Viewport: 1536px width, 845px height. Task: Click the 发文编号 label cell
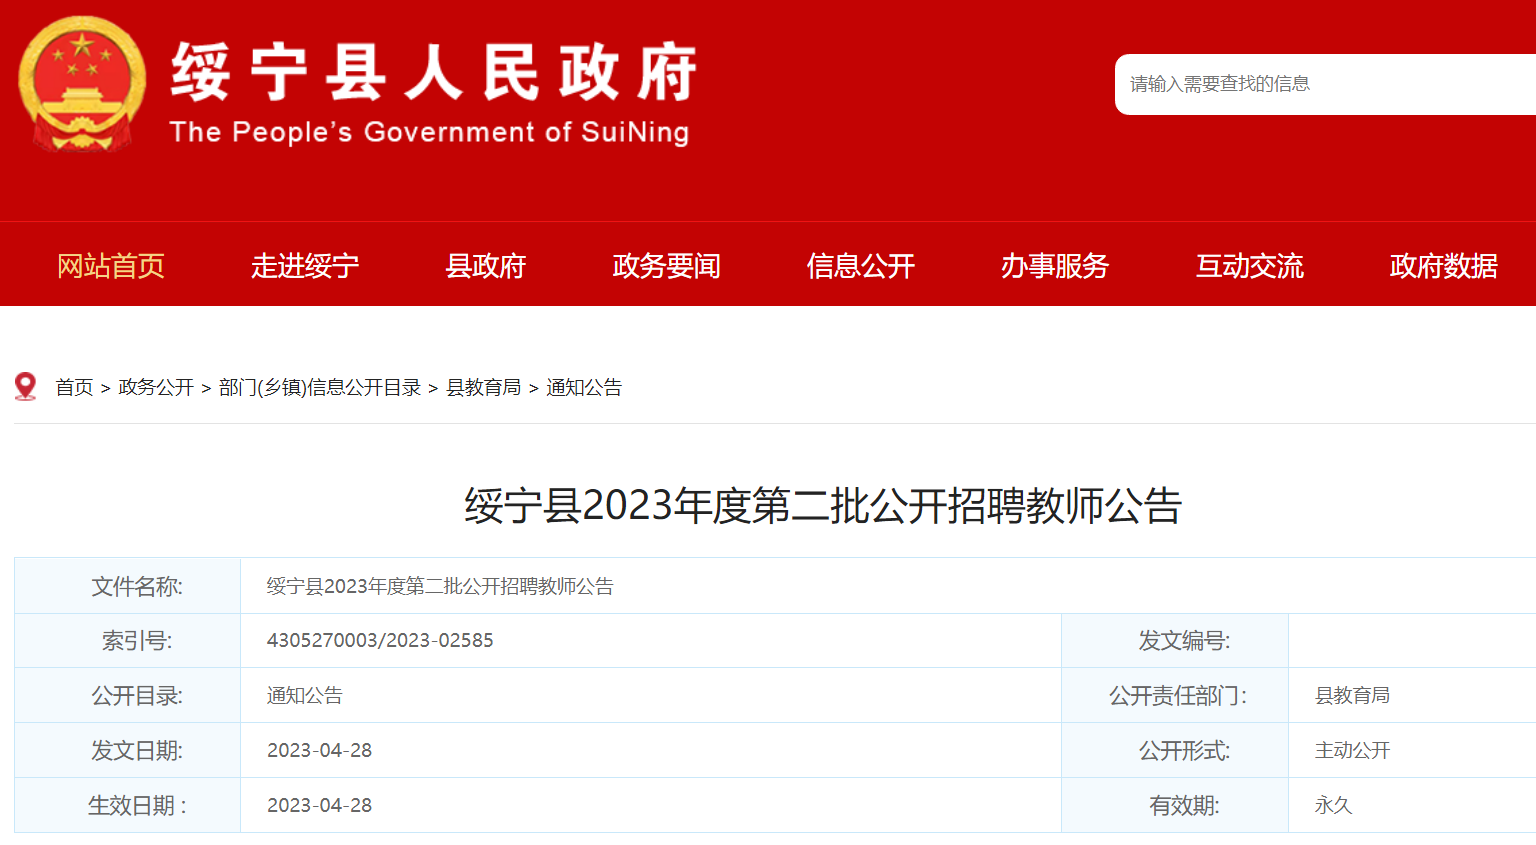point(1175,640)
